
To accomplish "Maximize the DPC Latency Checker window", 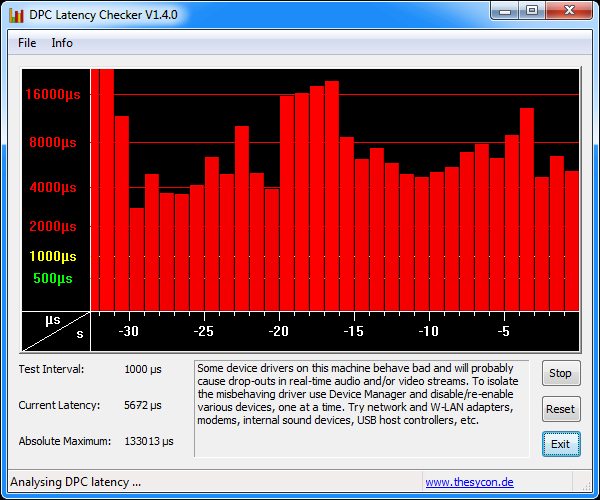I will point(532,10).
